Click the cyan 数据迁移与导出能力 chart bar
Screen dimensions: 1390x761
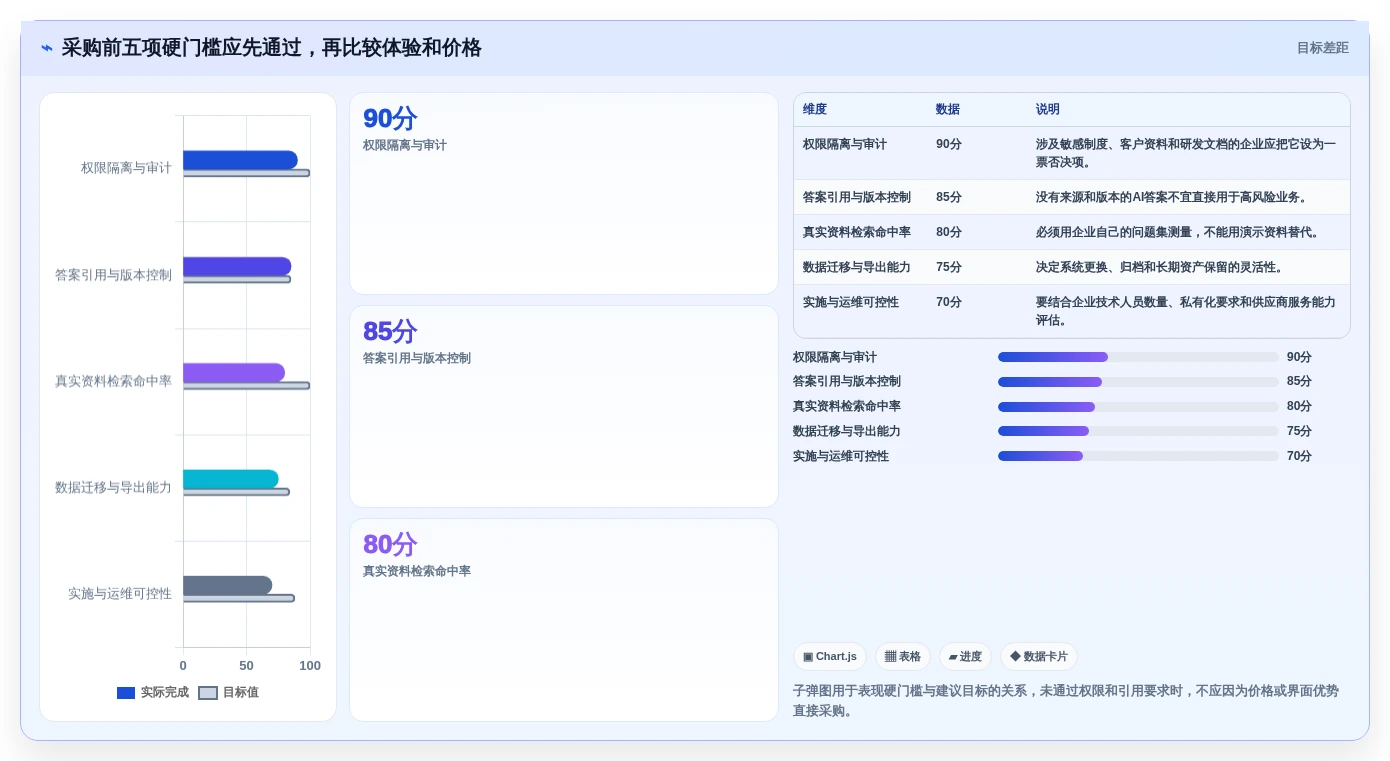[231, 479]
